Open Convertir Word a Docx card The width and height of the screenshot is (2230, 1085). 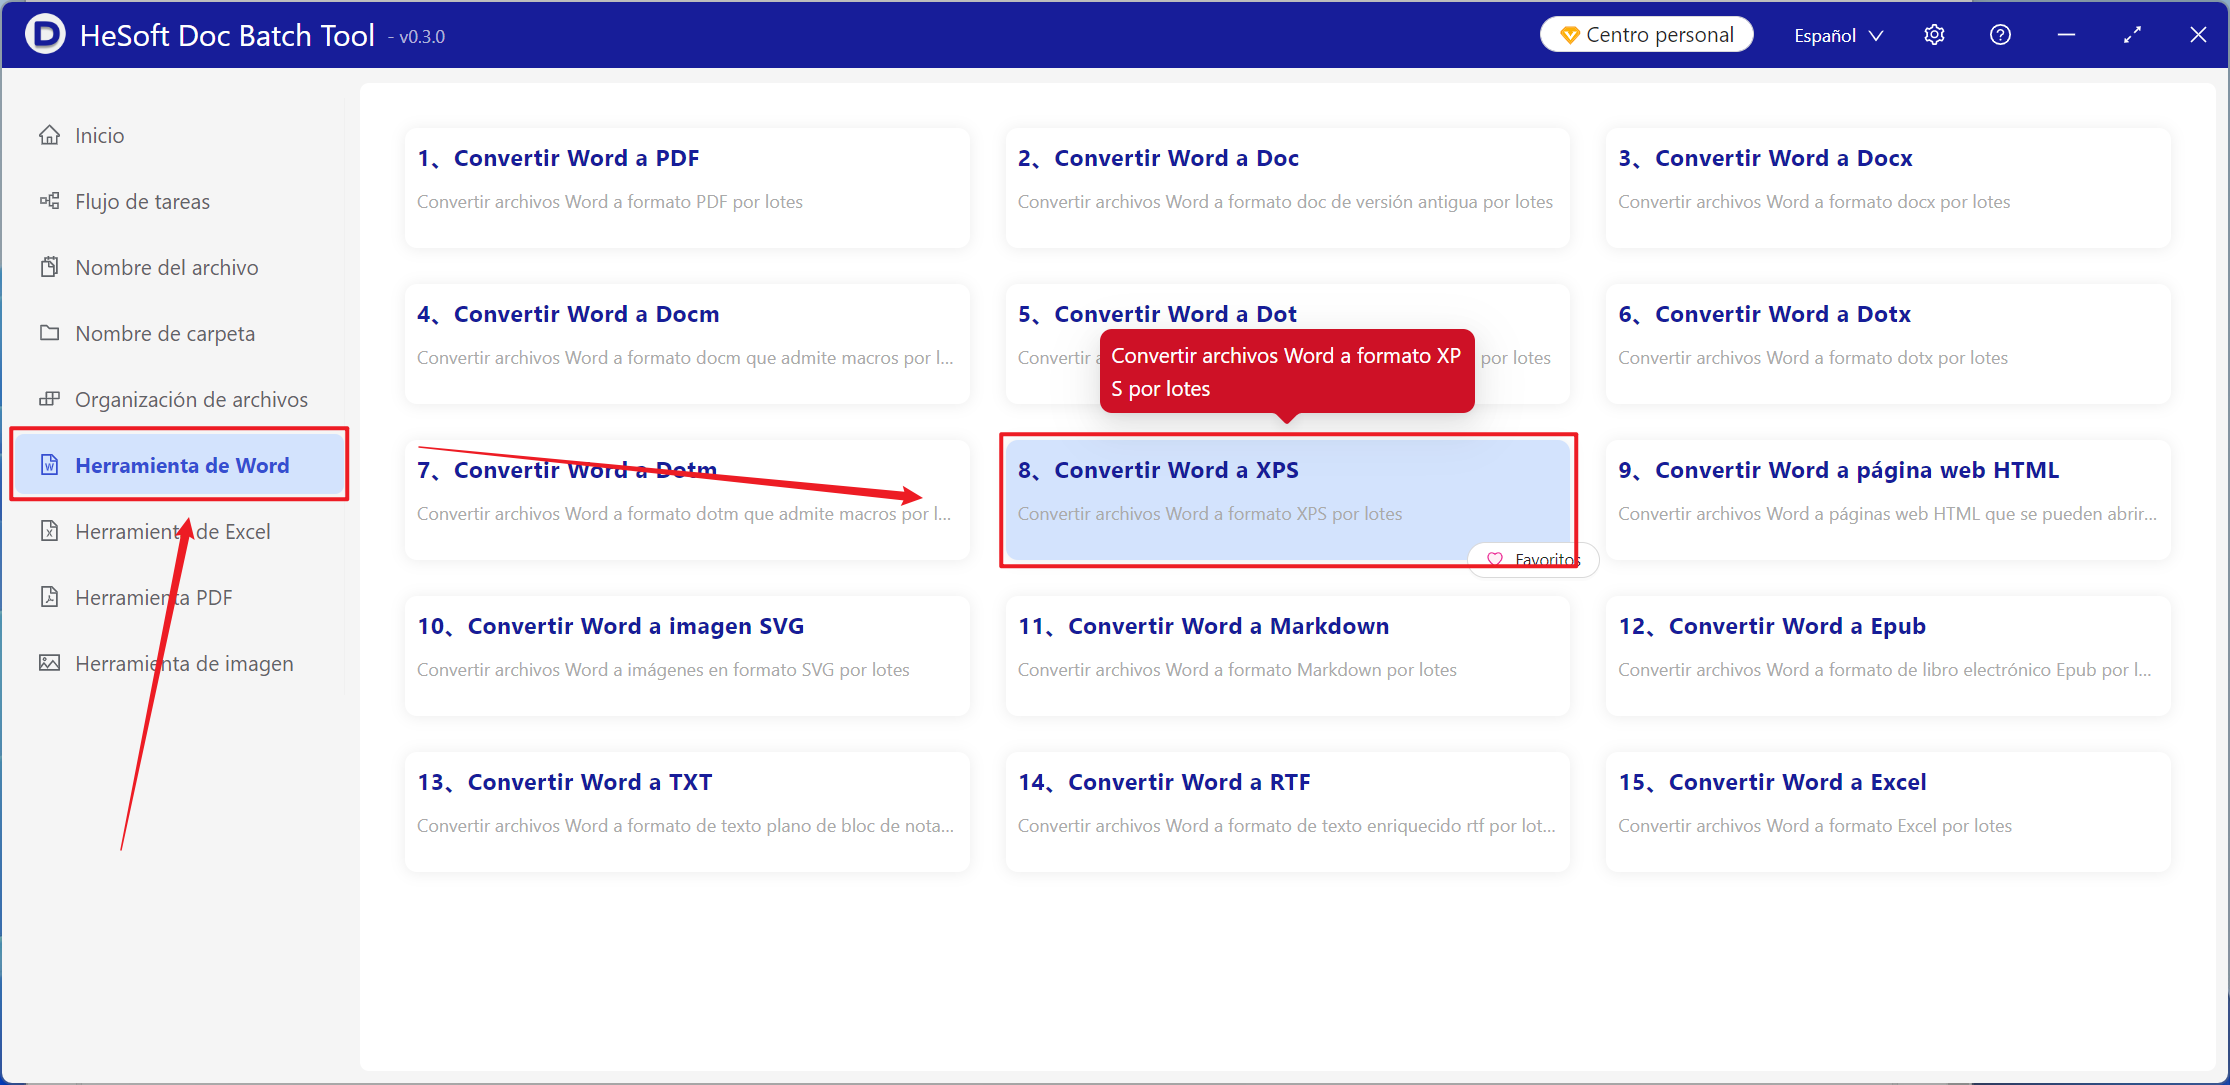point(1888,188)
